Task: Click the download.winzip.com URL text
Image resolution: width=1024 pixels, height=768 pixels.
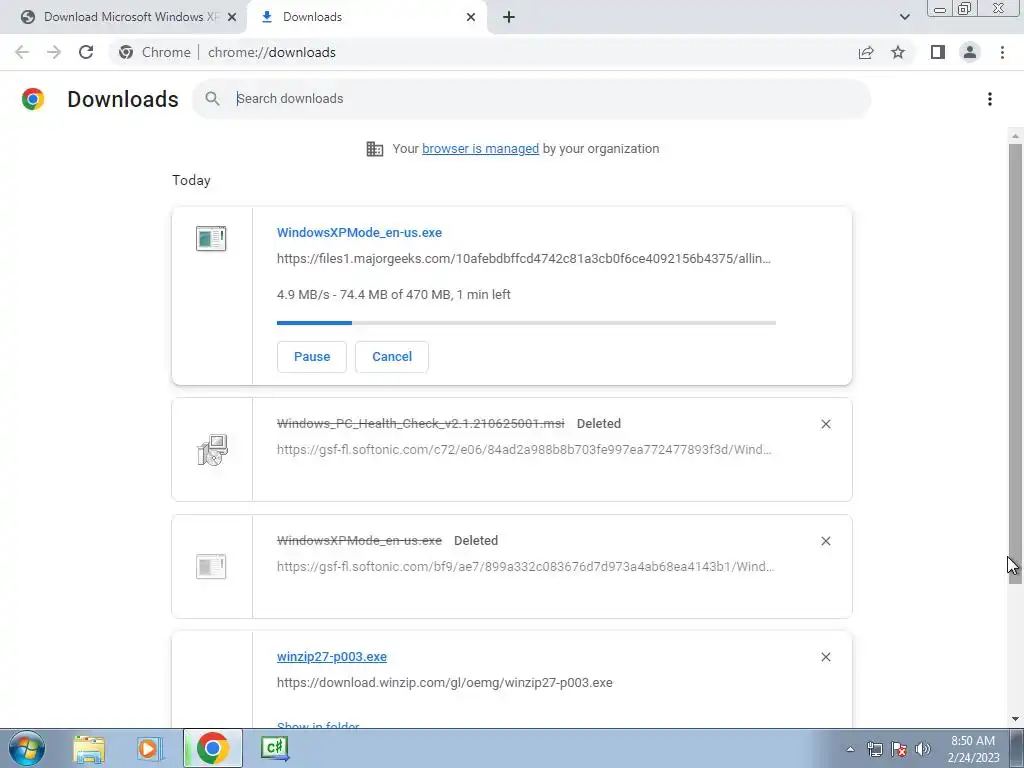Action: click(x=445, y=683)
